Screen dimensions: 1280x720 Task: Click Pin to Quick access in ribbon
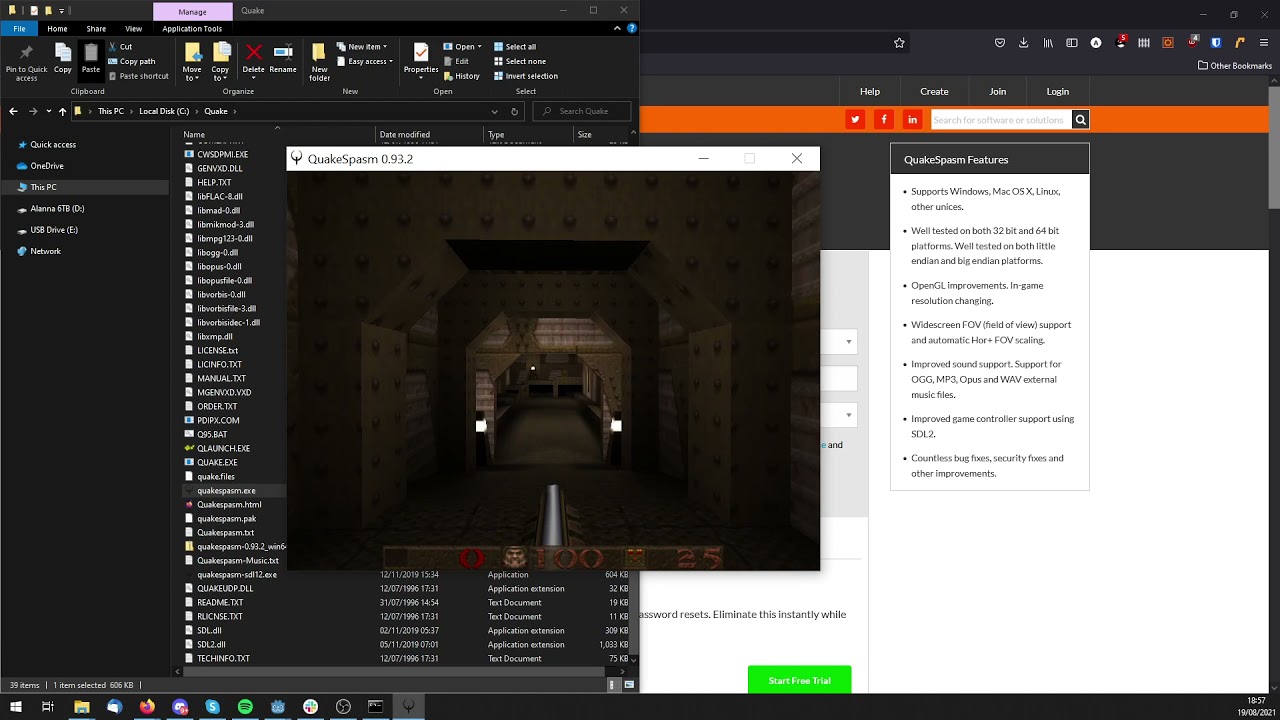[26, 62]
